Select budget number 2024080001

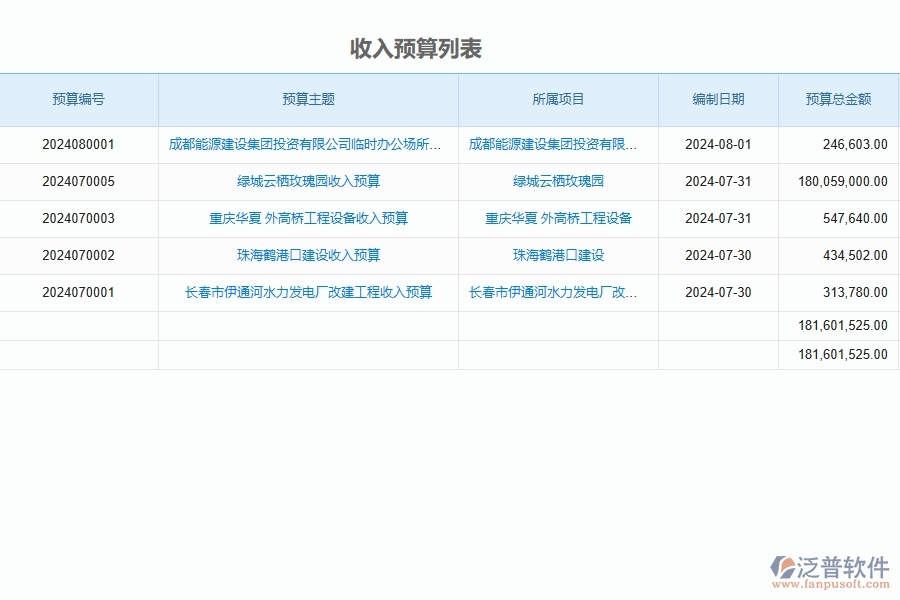81,144
